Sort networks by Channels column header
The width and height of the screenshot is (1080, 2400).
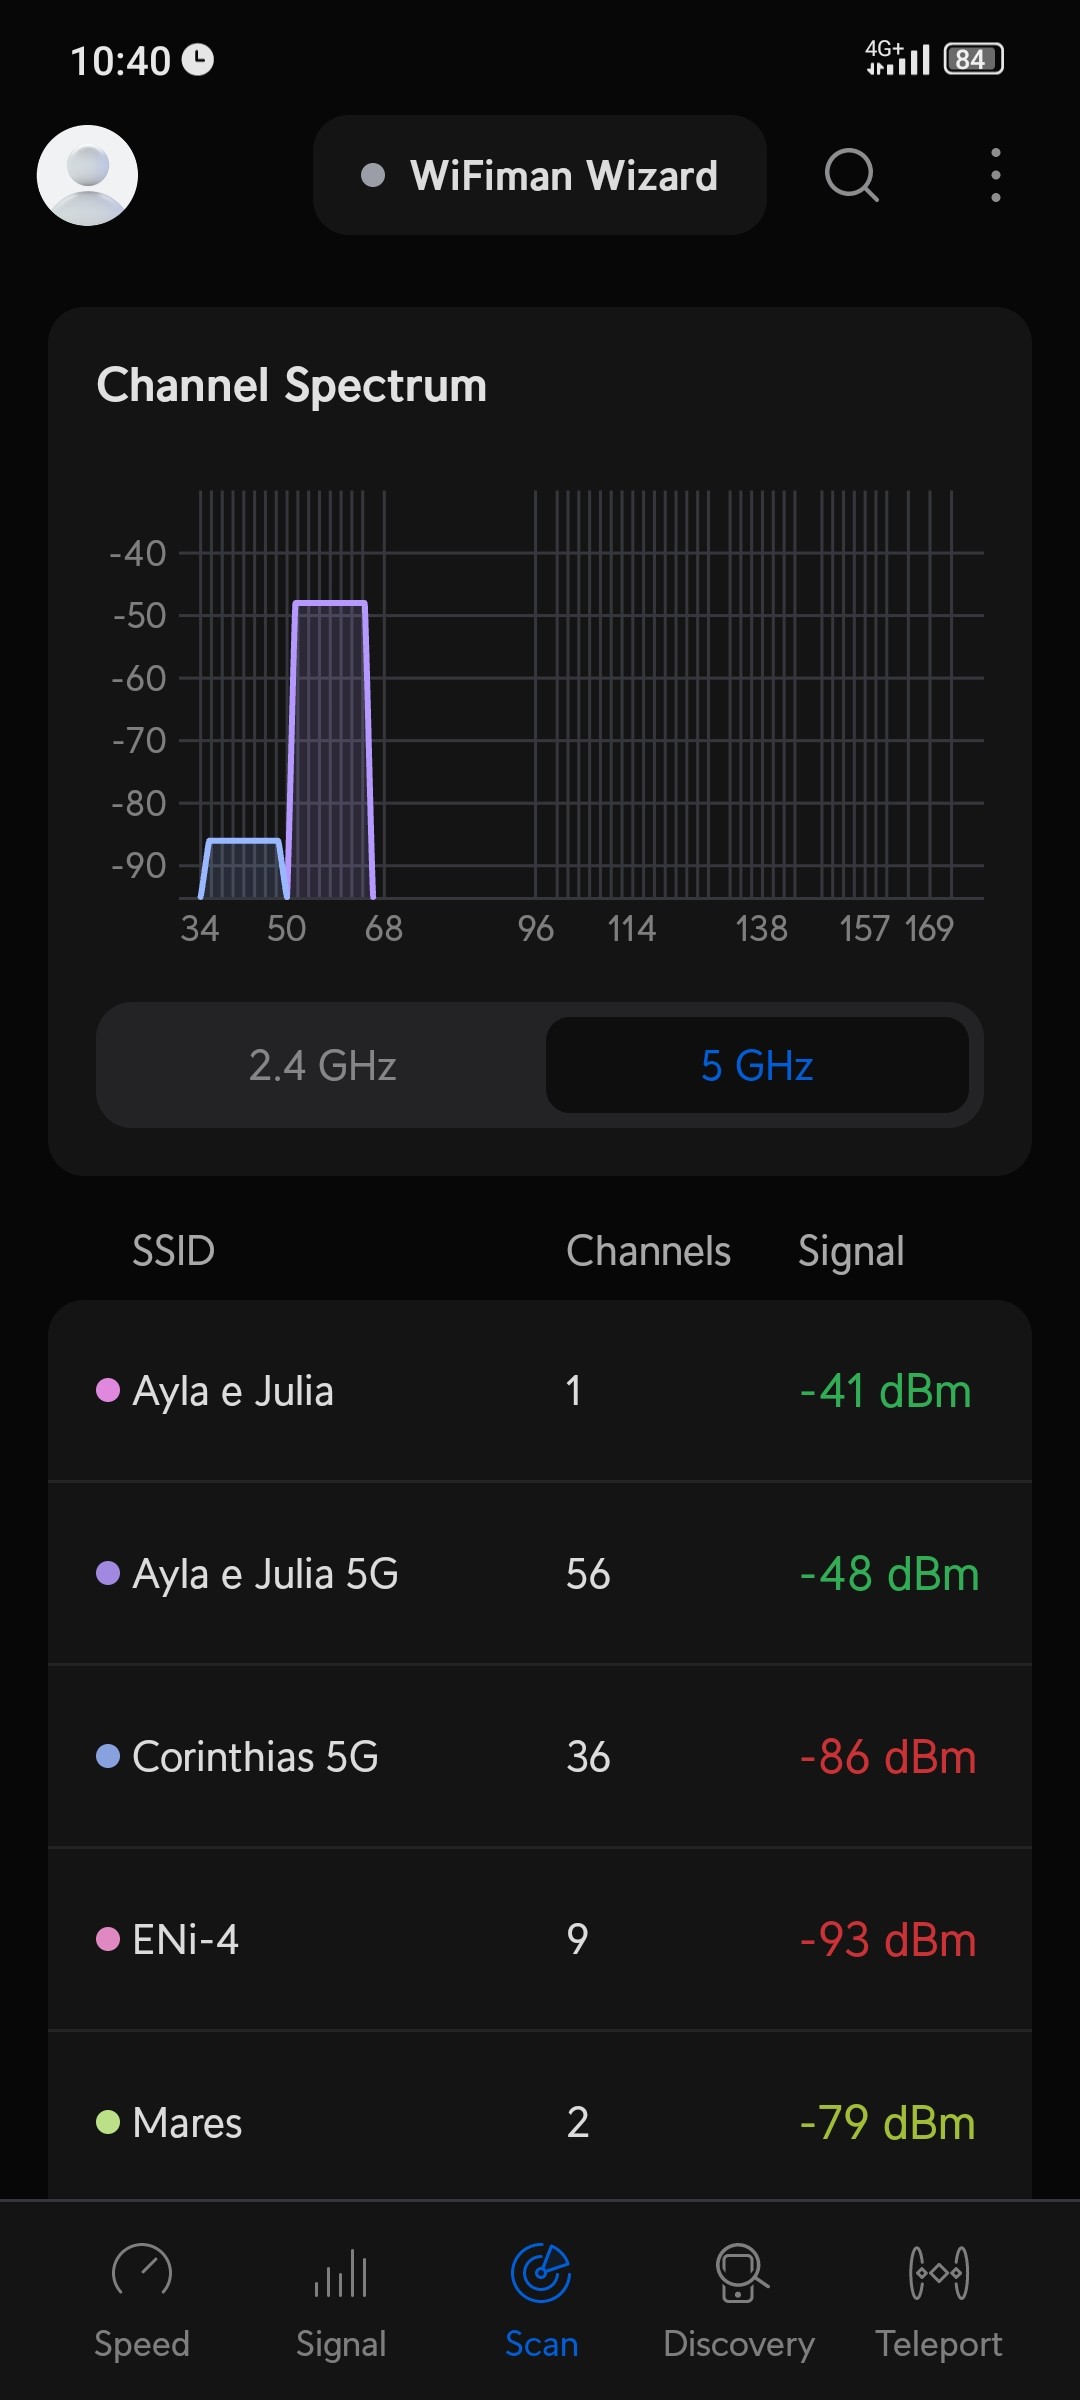tap(648, 1251)
